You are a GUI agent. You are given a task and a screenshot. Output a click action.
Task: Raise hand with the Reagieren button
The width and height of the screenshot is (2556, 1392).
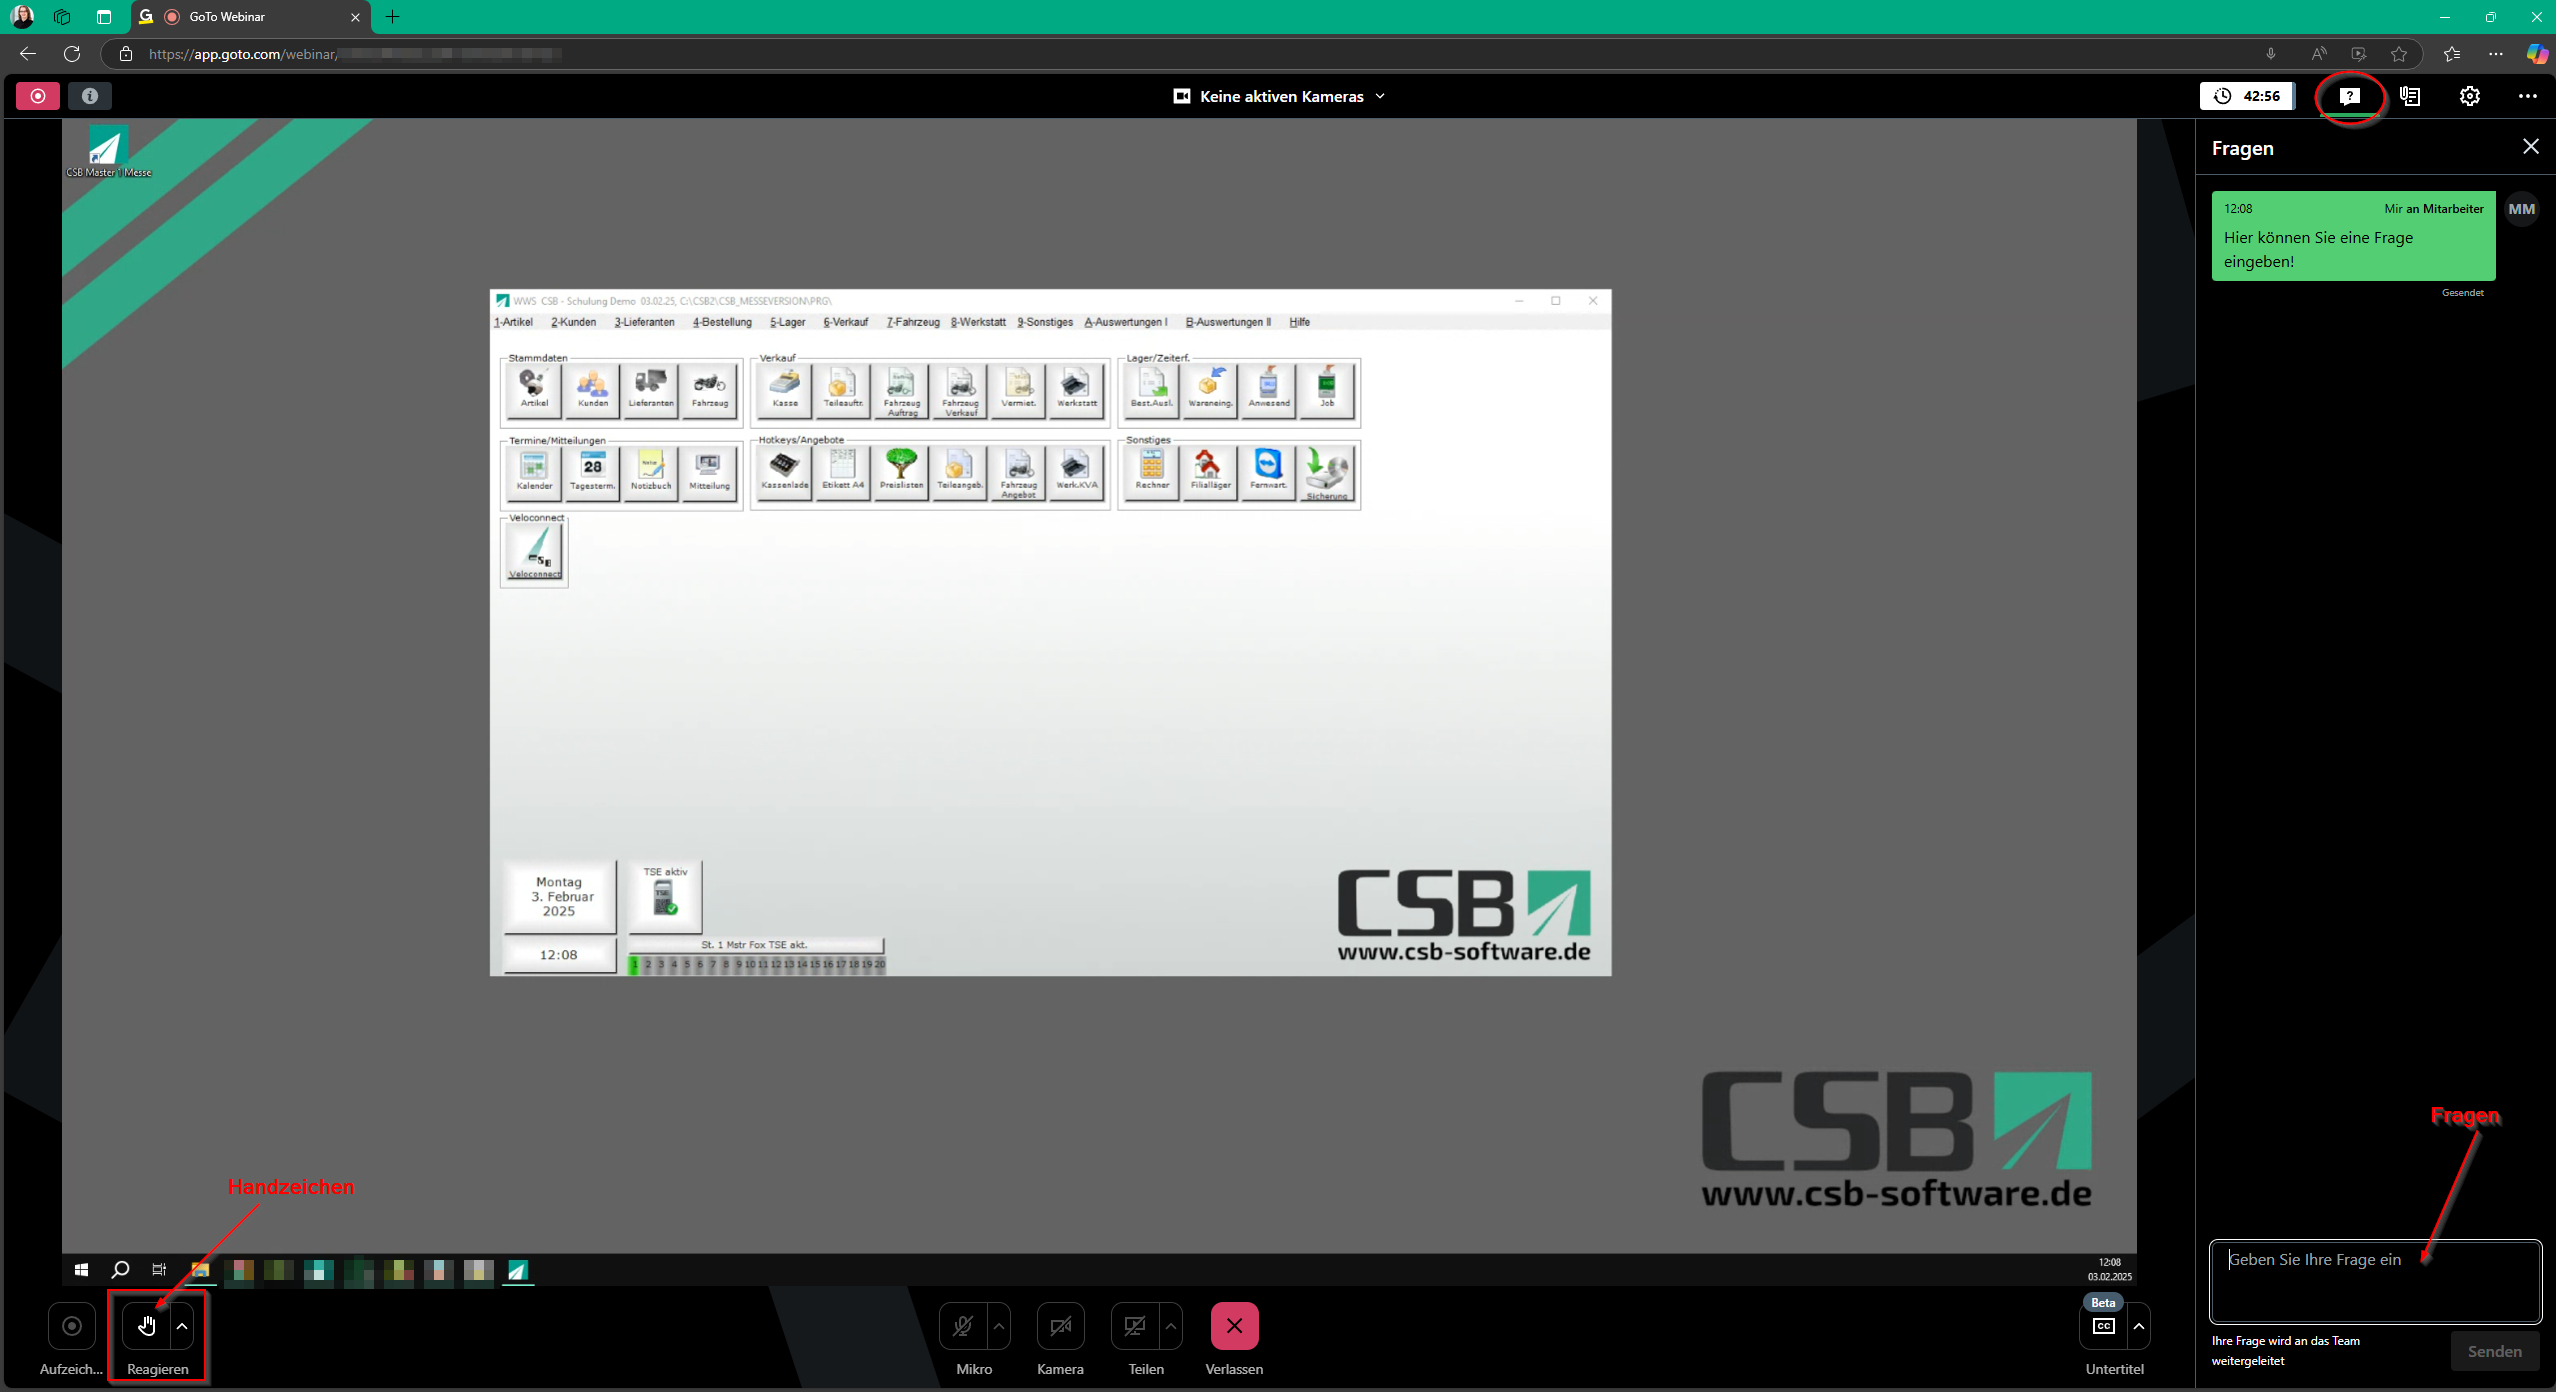(147, 1326)
